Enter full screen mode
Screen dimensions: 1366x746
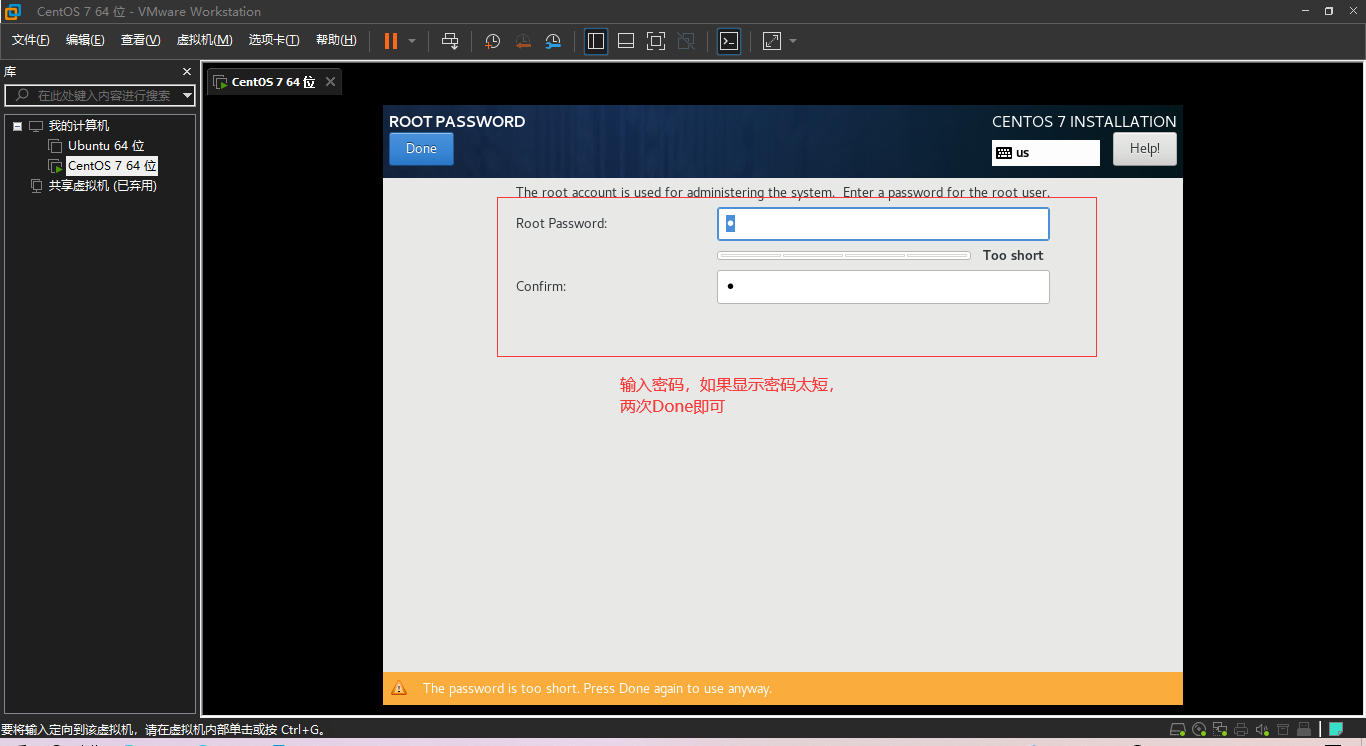click(x=656, y=41)
